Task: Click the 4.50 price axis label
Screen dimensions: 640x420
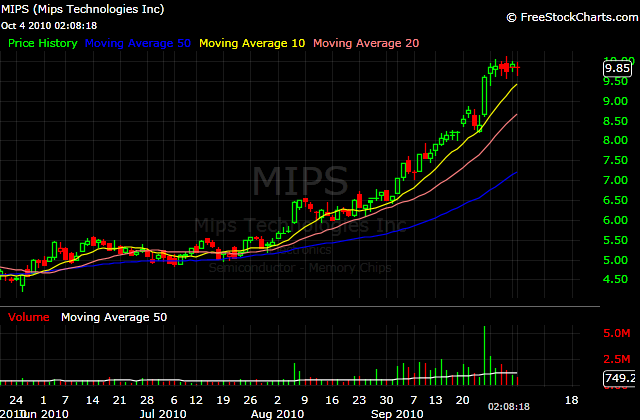Action: tap(616, 280)
